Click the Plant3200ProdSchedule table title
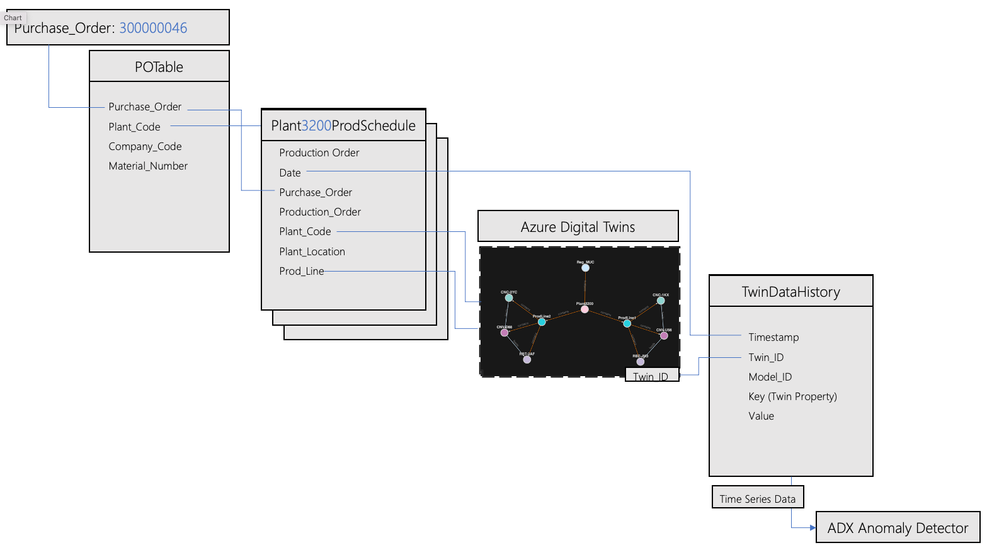The image size is (987, 552). [344, 125]
